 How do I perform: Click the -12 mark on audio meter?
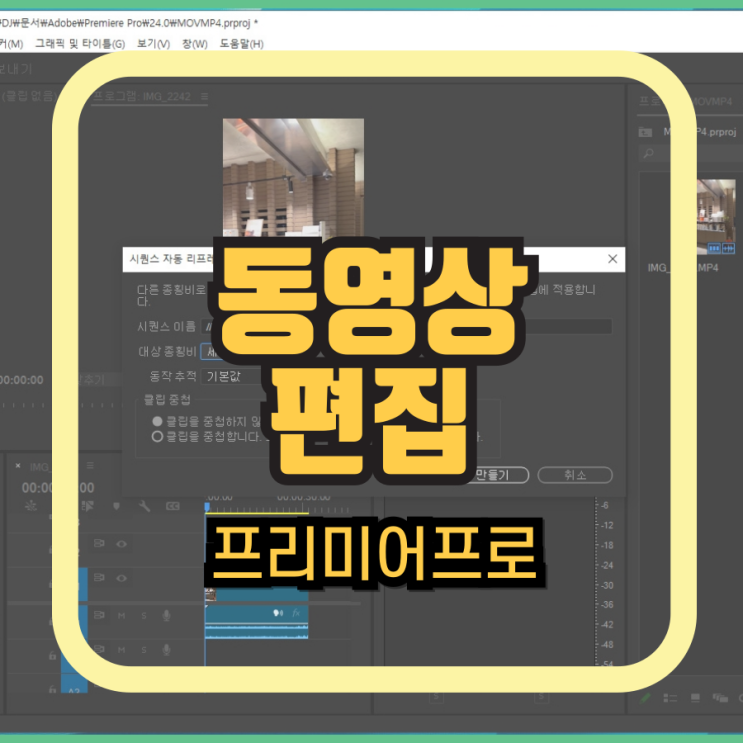[x=607, y=525]
